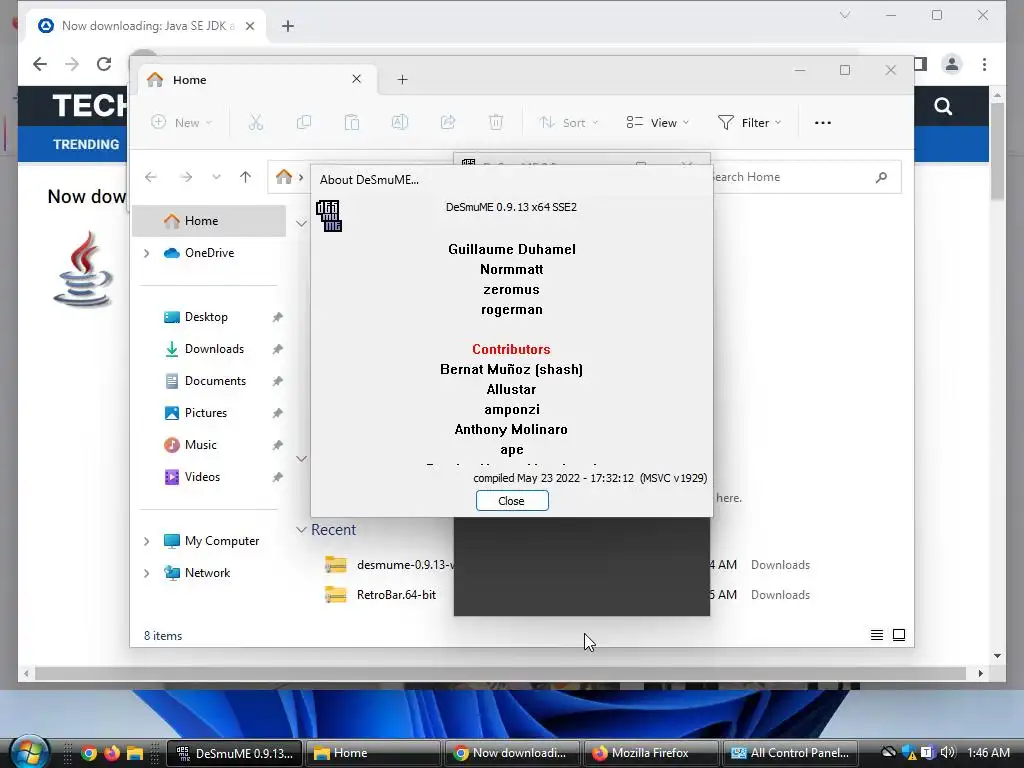Close the Home tab in File Explorer
The width and height of the screenshot is (1024, 768).
357,79
